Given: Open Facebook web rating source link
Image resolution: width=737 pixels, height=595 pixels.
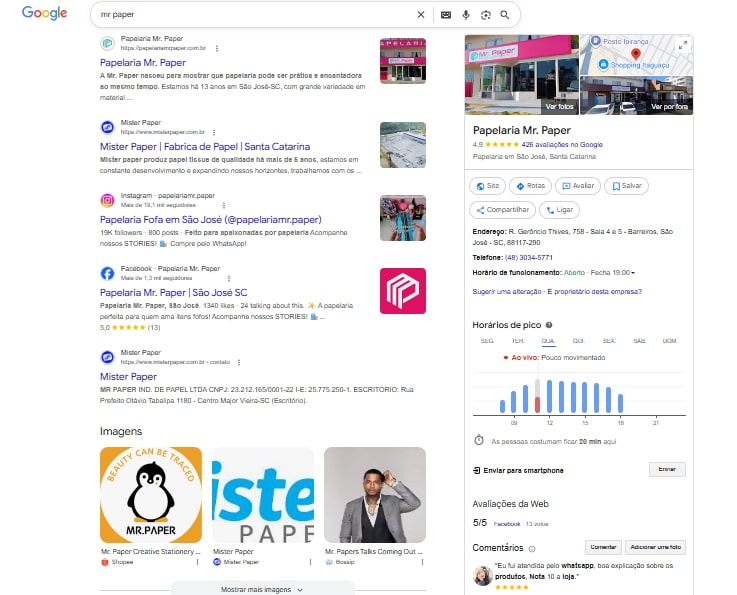Looking at the screenshot, I should click(x=507, y=524).
